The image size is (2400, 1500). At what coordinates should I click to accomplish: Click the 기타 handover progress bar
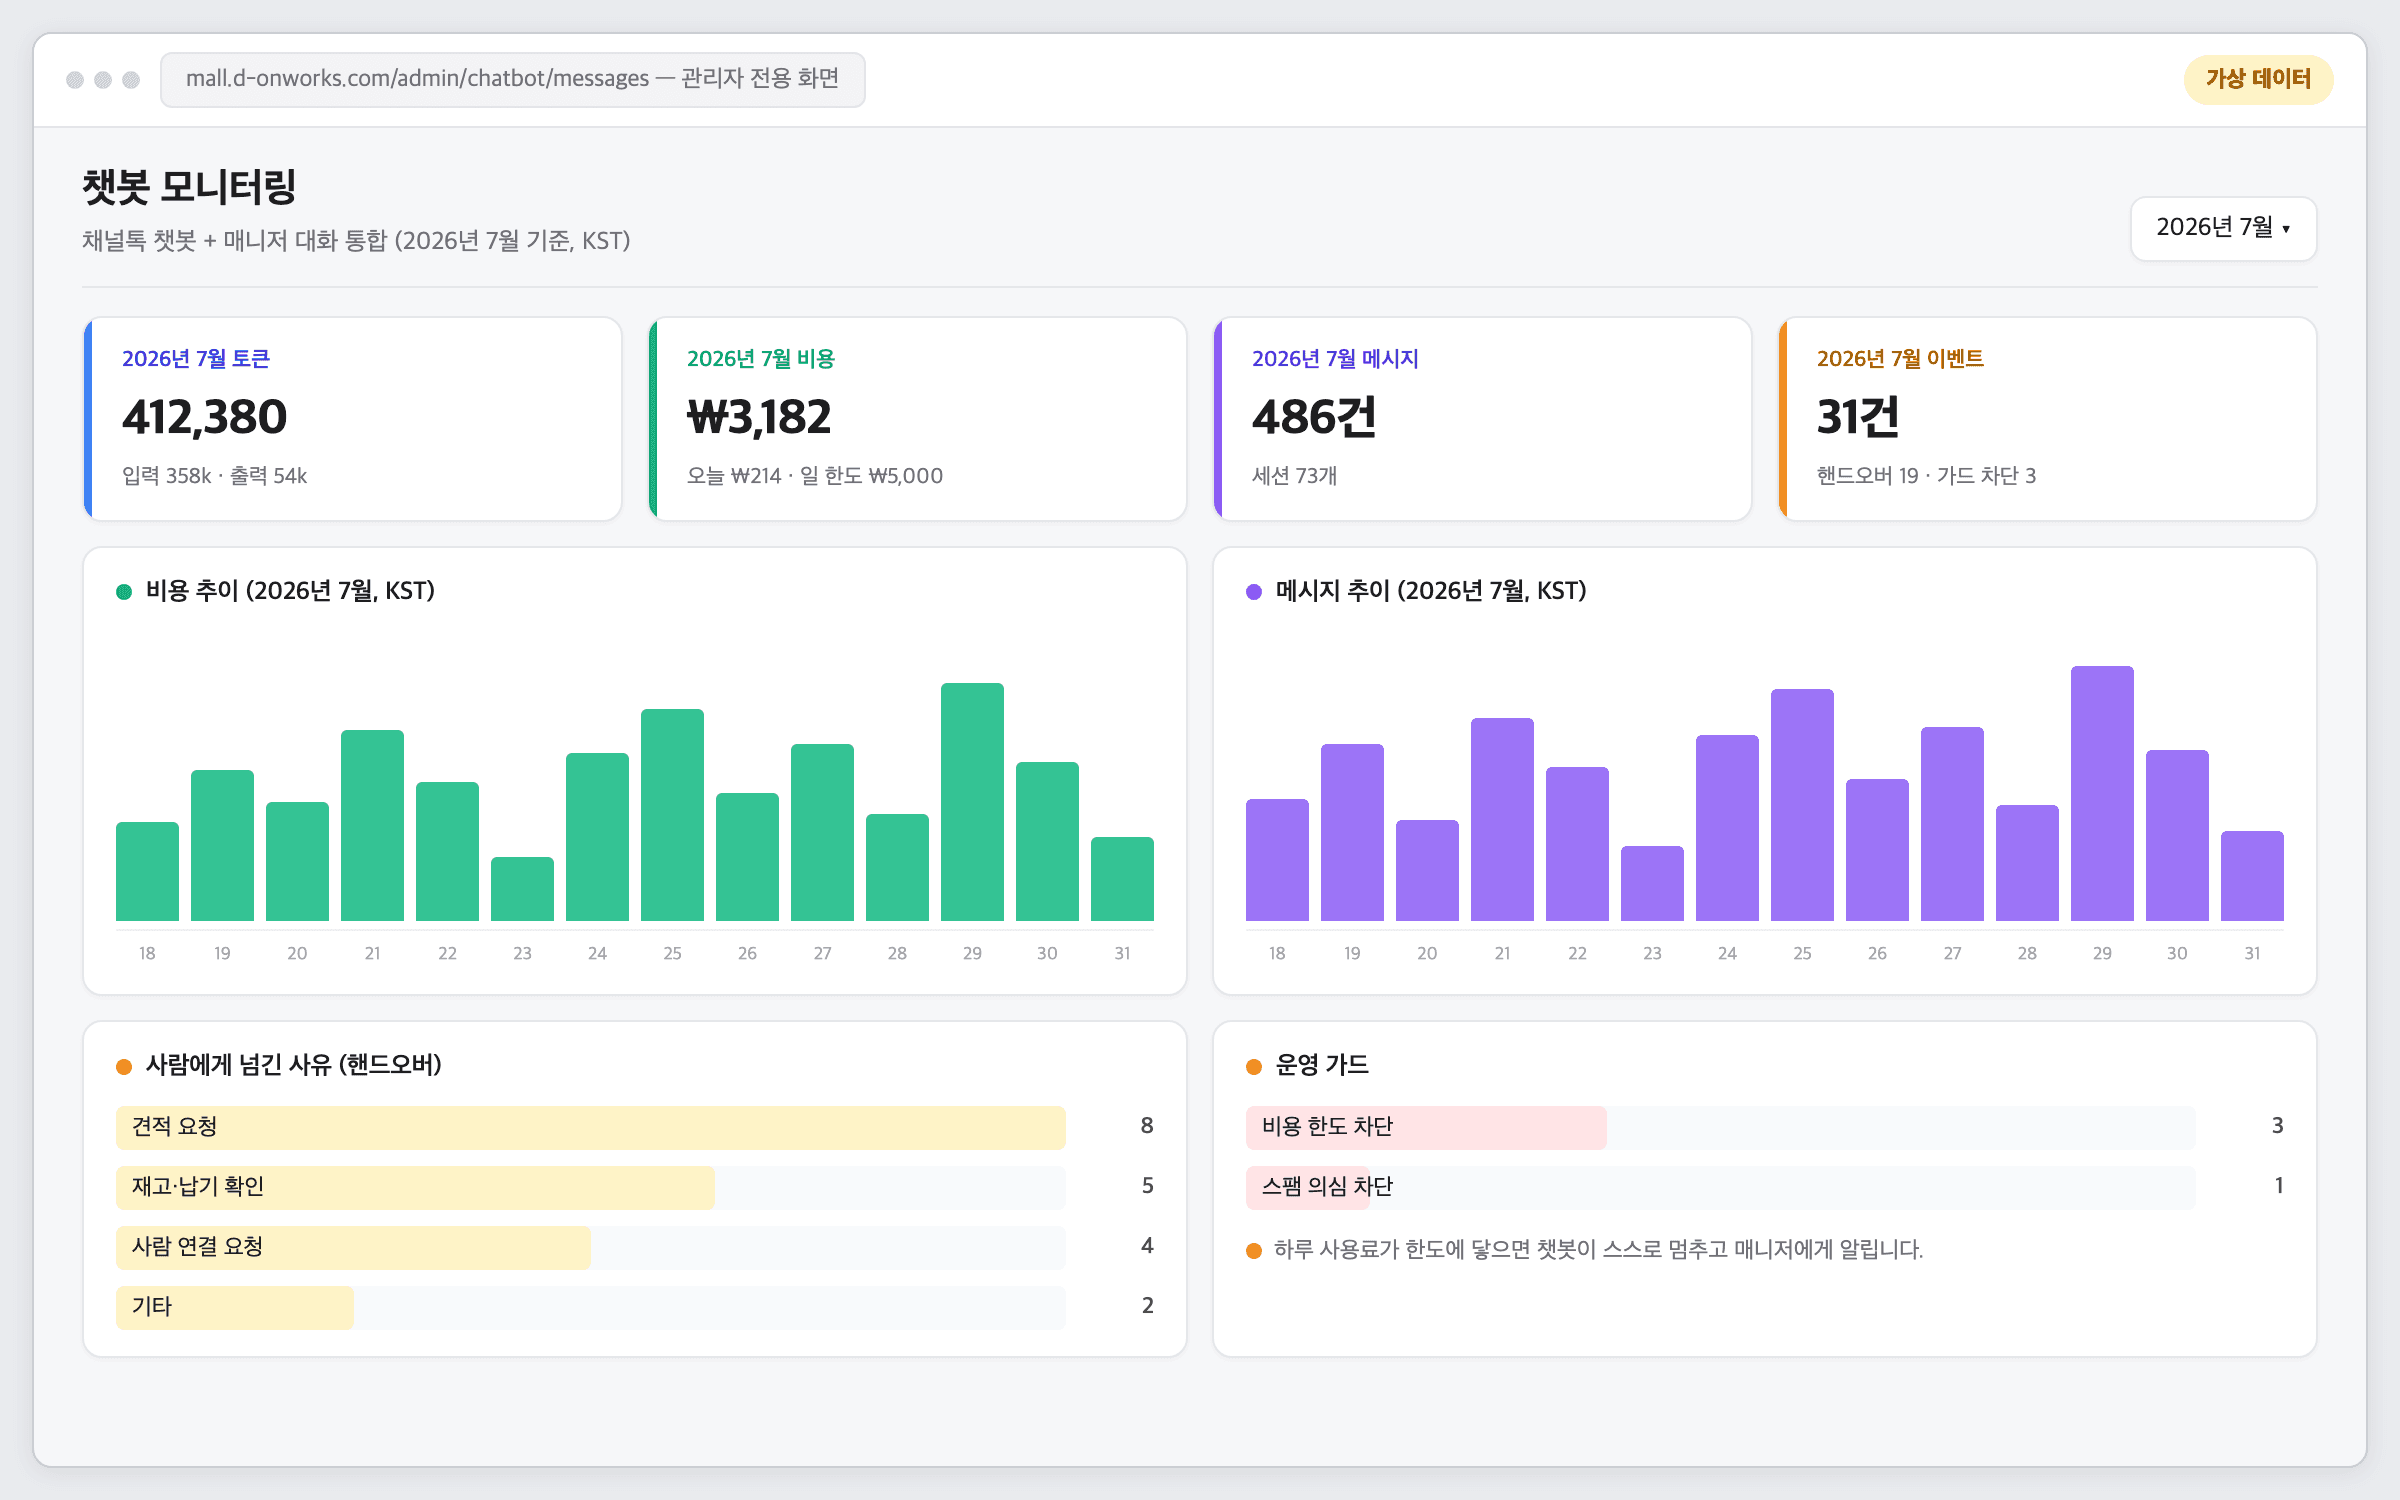tap(591, 1307)
